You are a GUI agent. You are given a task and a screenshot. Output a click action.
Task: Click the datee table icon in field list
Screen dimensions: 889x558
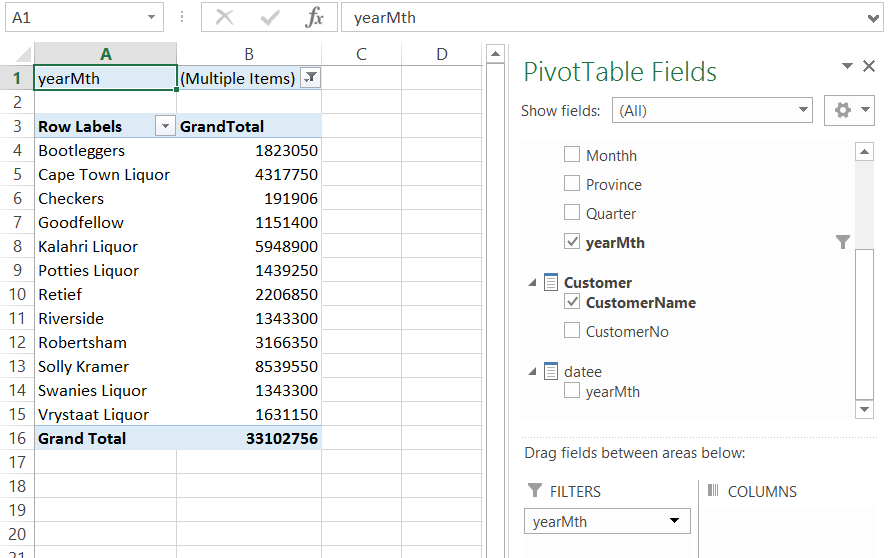click(x=550, y=372)
